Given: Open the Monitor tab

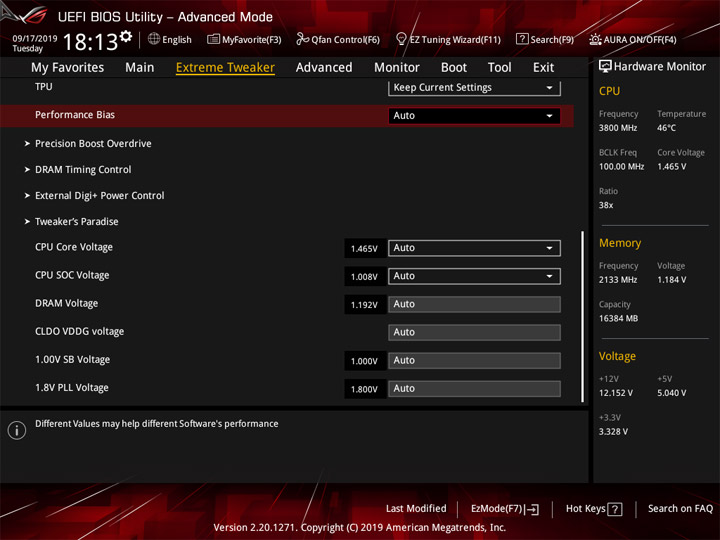Looking at the screenshot, I should (x=397, y=68).
